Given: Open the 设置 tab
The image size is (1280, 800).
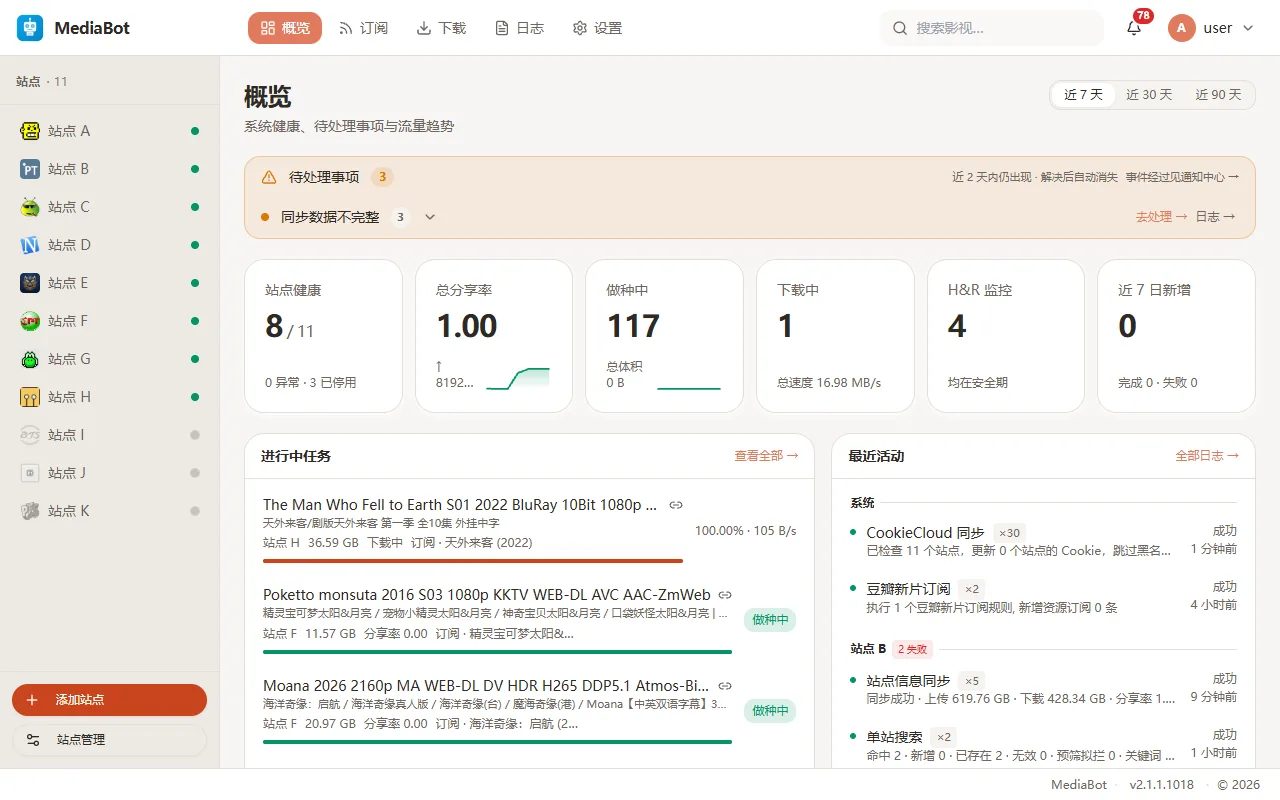Looking at the screenshot, I should click(597, 28).
